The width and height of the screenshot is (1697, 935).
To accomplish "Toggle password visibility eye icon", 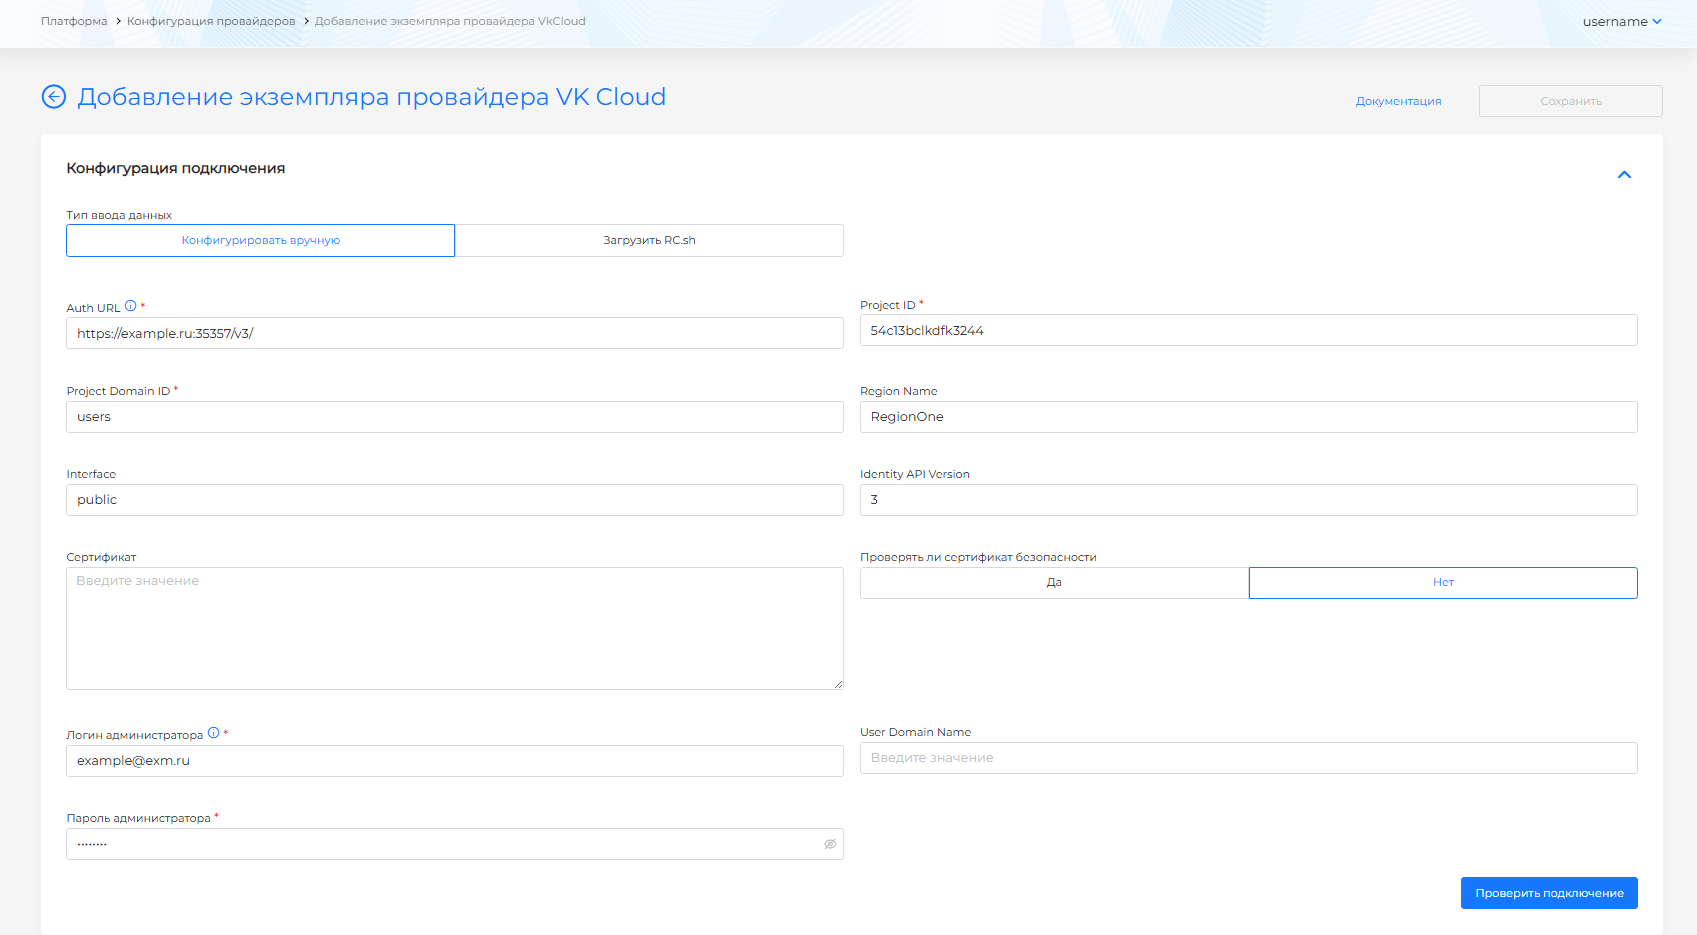I will (829, 844).
